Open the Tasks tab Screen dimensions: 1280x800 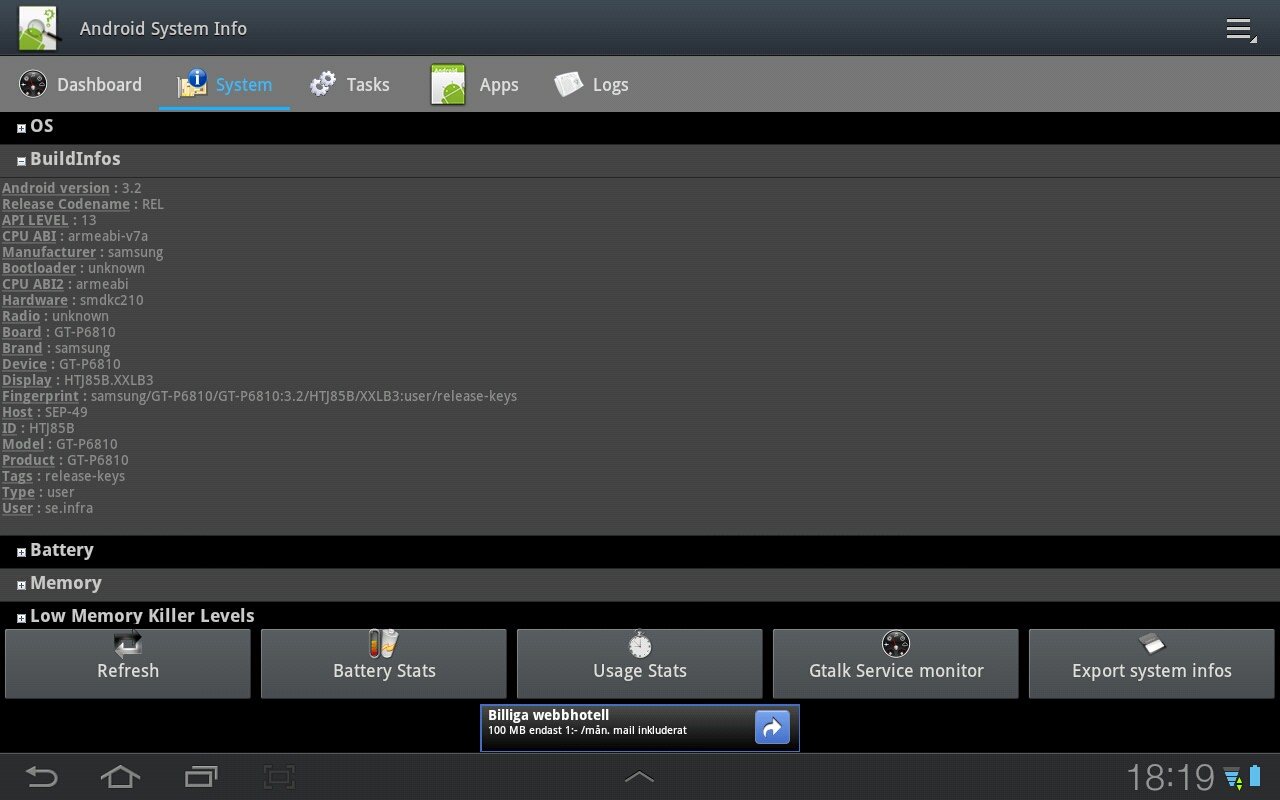click(349, 85)
